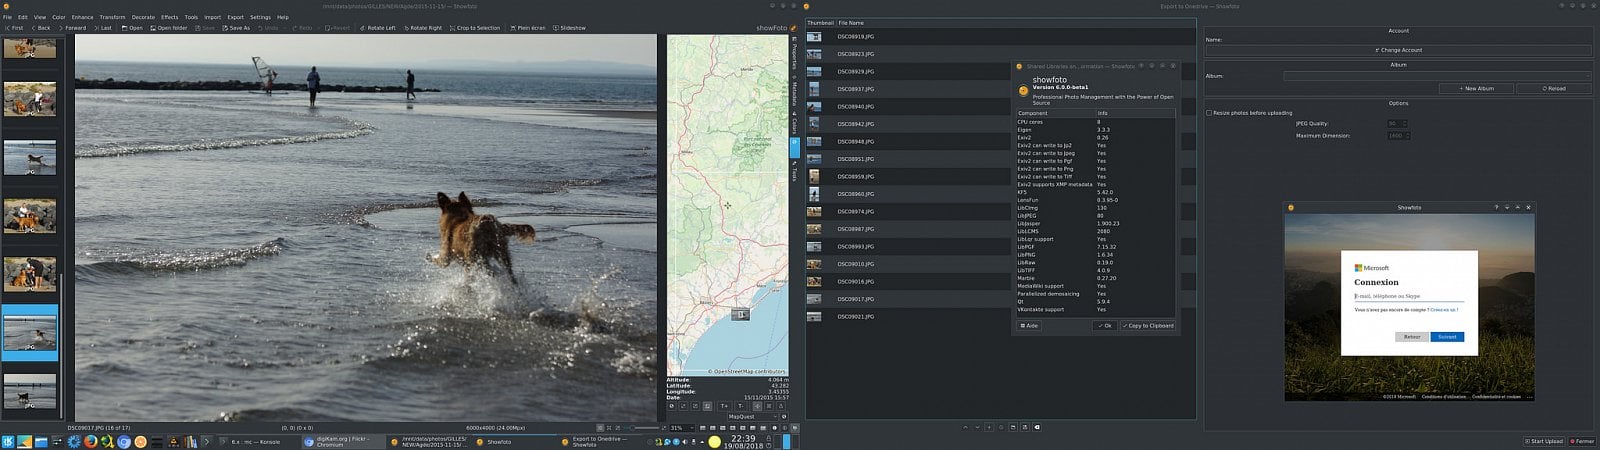Click the Reload albums button
The image size is (1600, 450).
1553,88
